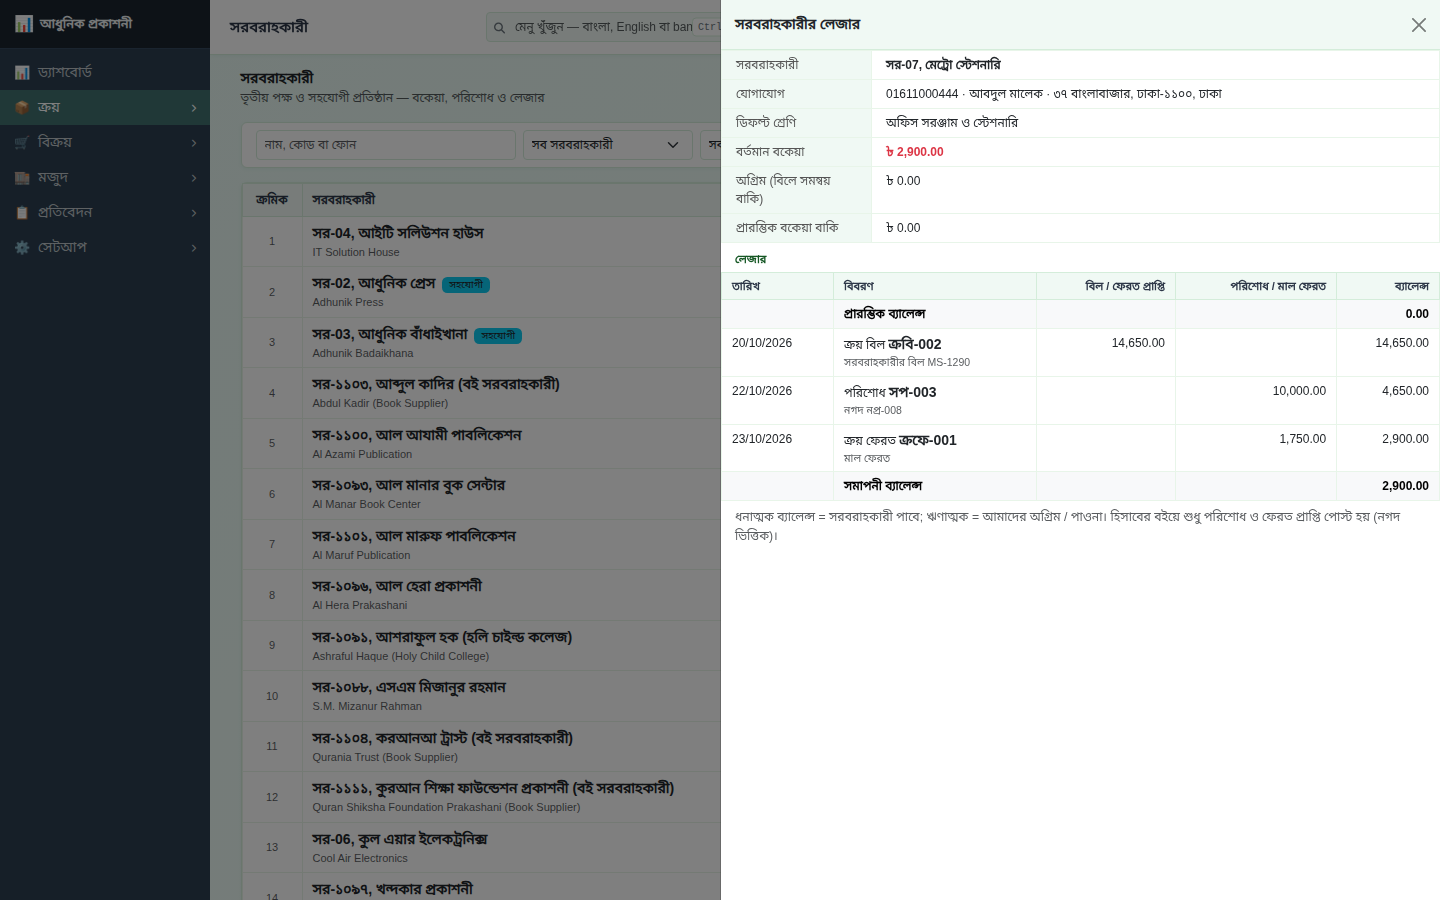Click the মজুদ icon in sidebar
The height and width of the screenshot is (900, 1440).
click(x=22, y=178)
